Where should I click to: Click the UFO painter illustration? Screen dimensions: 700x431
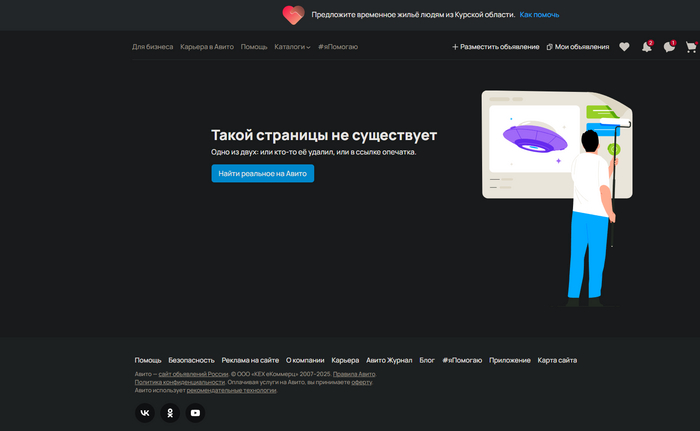click(557, 198)
